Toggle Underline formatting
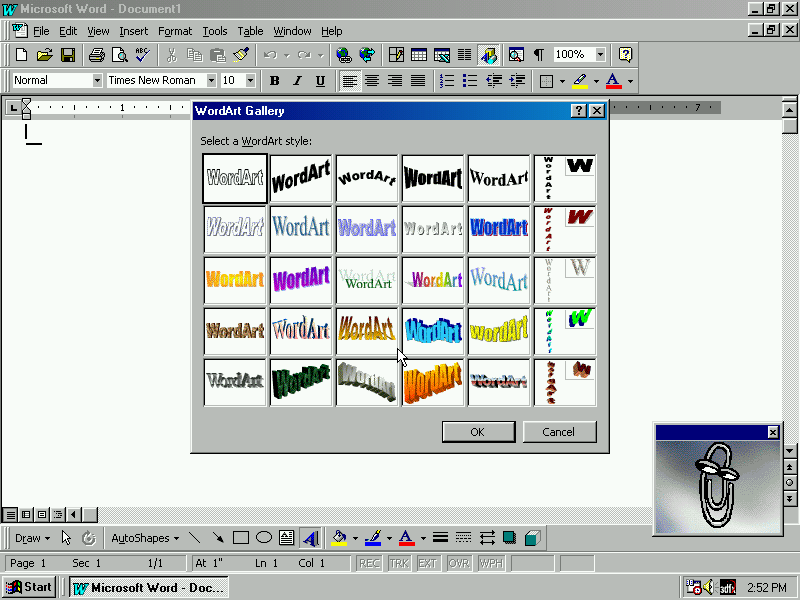The width and height of the screenshot is (800, 600). tap(320, 81)
